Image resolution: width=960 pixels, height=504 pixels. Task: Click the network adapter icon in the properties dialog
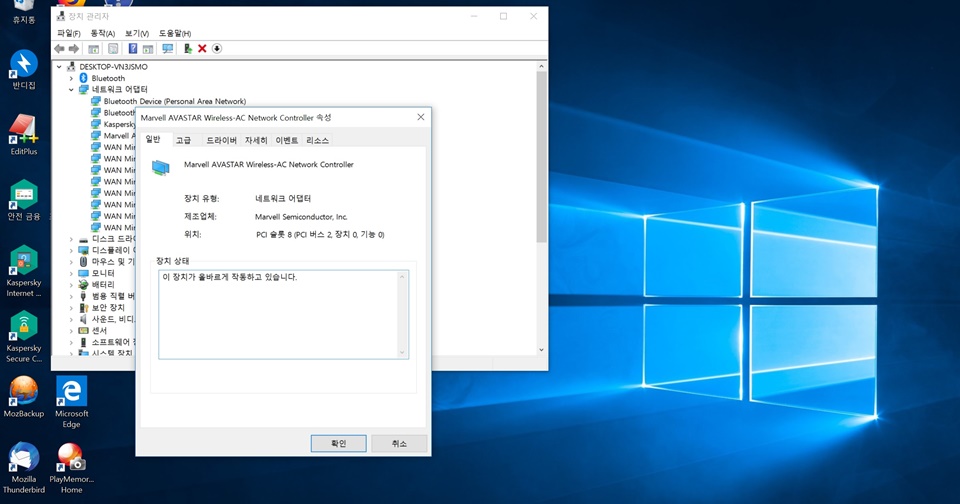[160, 167]
